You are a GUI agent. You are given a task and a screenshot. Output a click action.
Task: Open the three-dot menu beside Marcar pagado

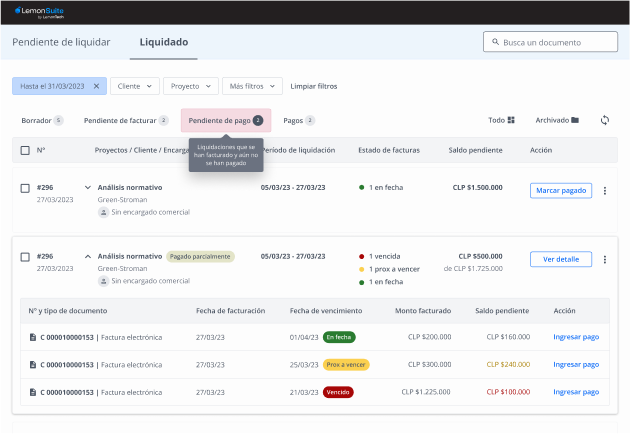tap(604, 191)
